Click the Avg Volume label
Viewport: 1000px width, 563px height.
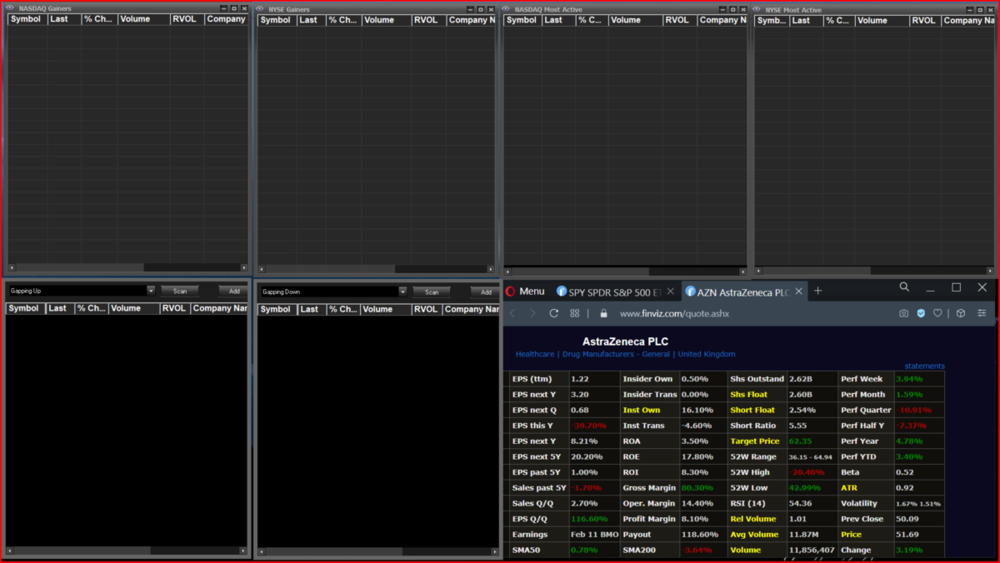(x=754, y=534)
